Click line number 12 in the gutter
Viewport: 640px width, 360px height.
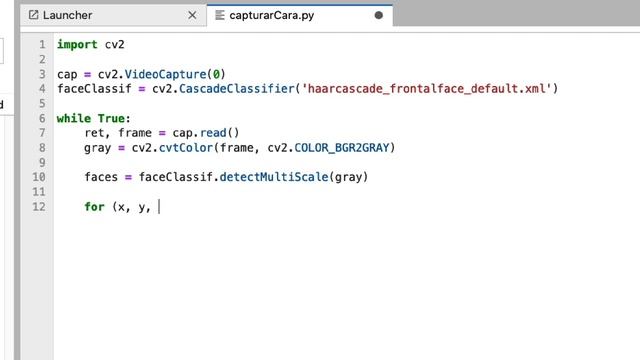39,207
